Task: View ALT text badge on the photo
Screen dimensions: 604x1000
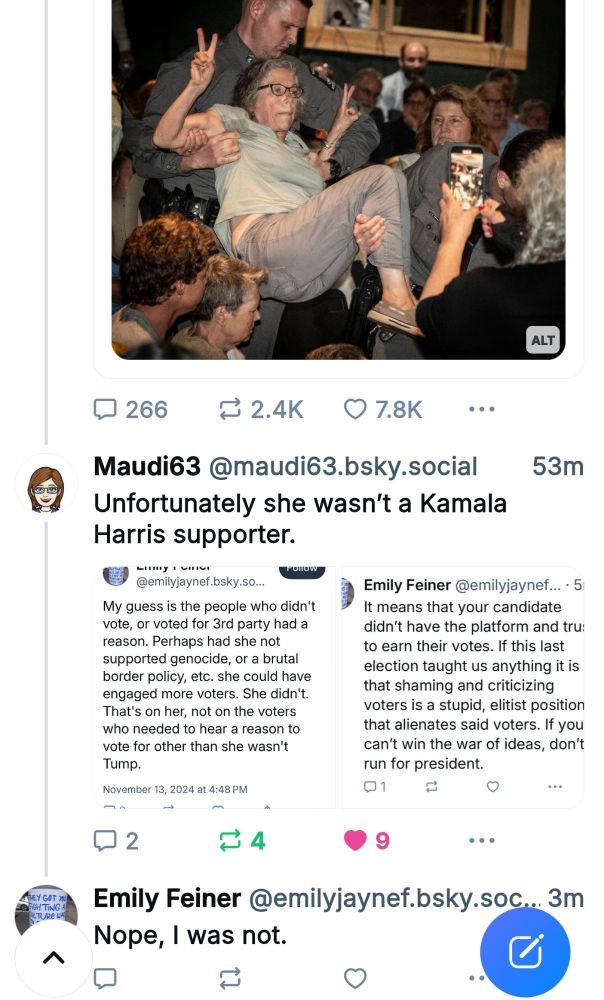Action: [543, 340]
